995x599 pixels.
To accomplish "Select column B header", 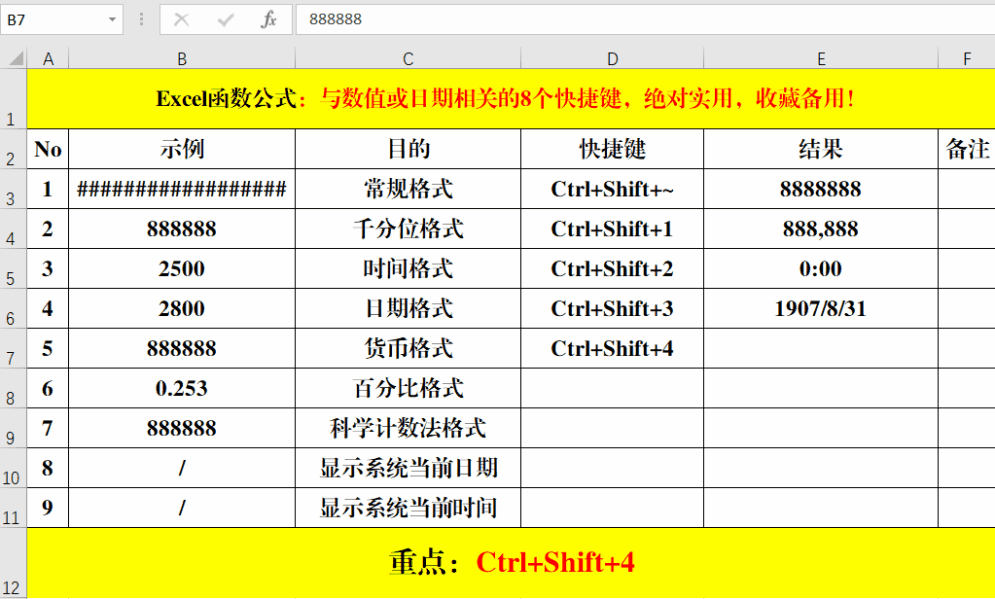I will (x=182, y=59).
